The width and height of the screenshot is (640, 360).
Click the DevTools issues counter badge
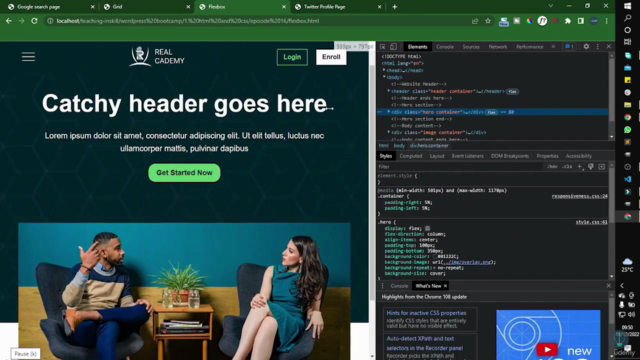(x=569, y=47)
